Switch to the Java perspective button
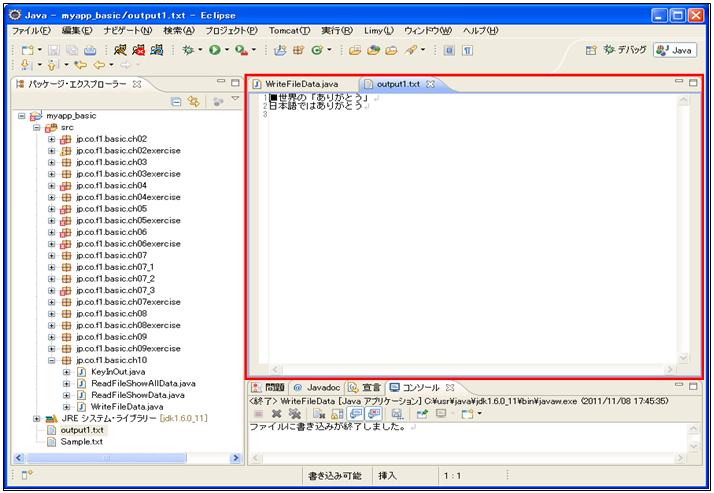 click(x=675, y=50)
